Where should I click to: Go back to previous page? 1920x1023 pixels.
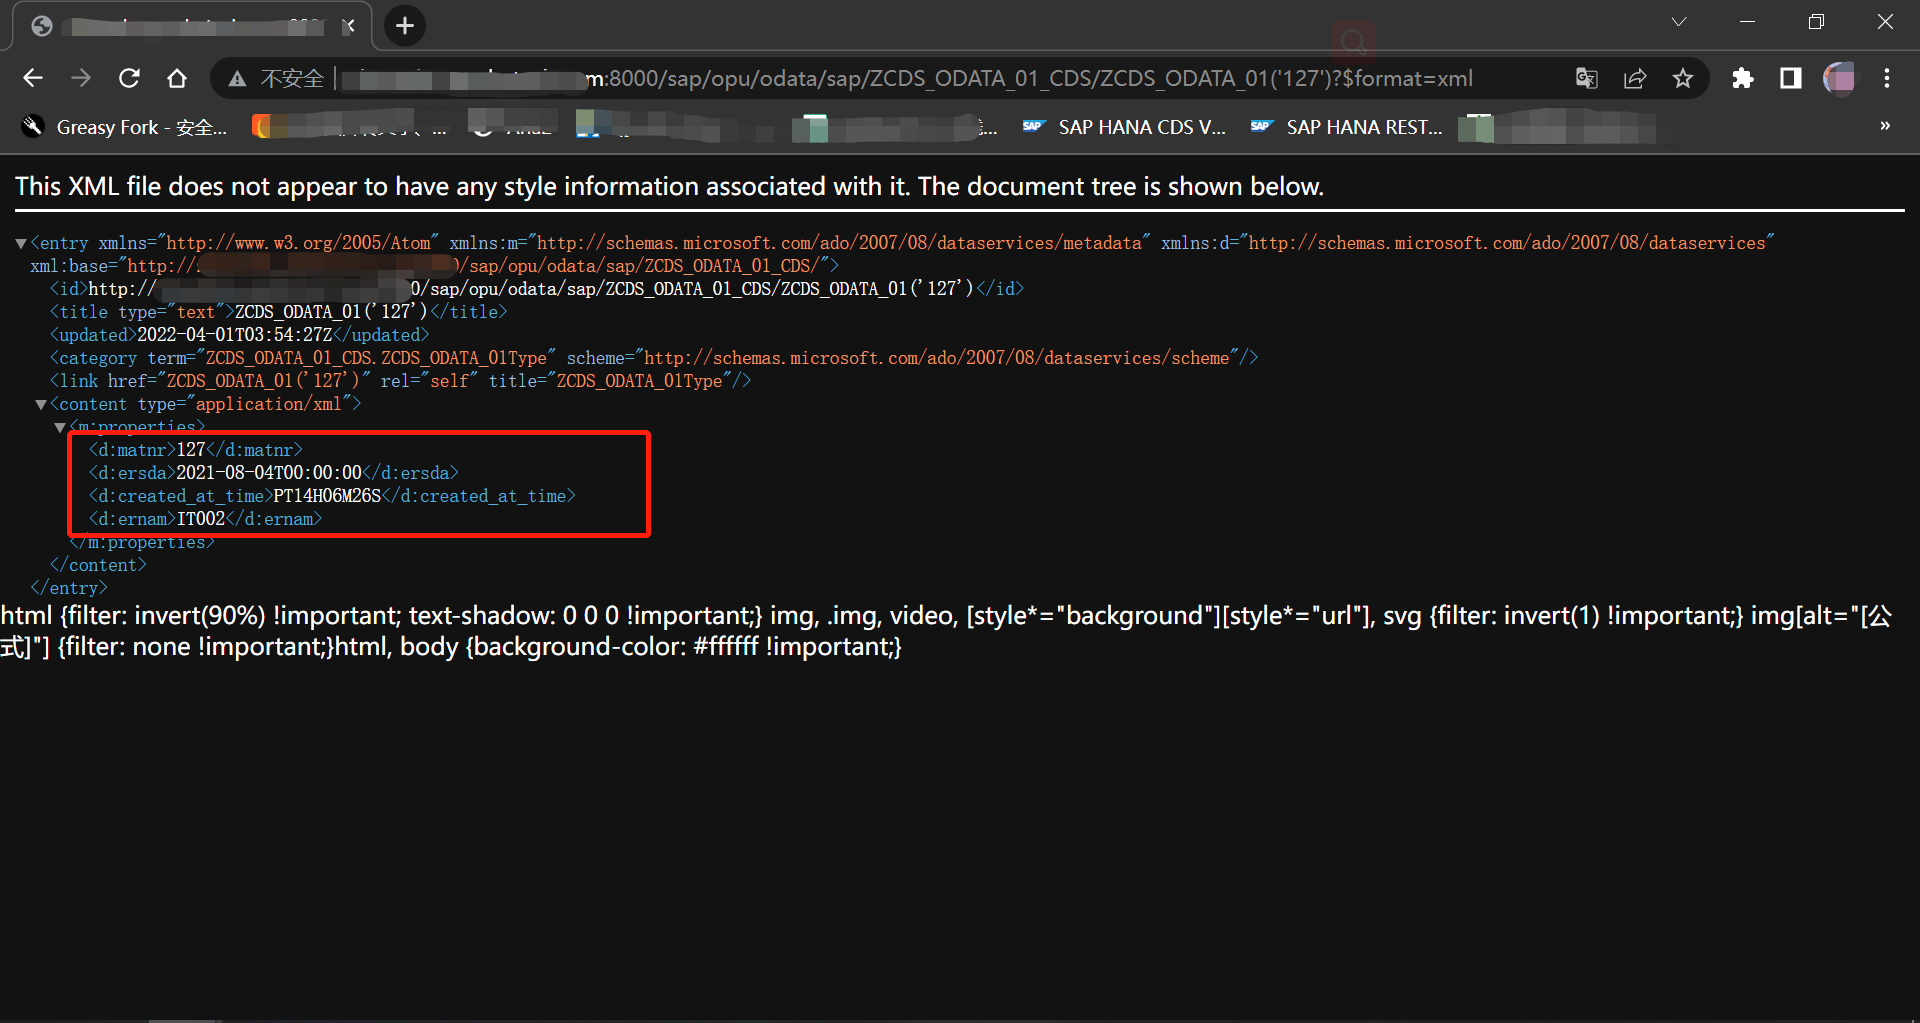33,78
